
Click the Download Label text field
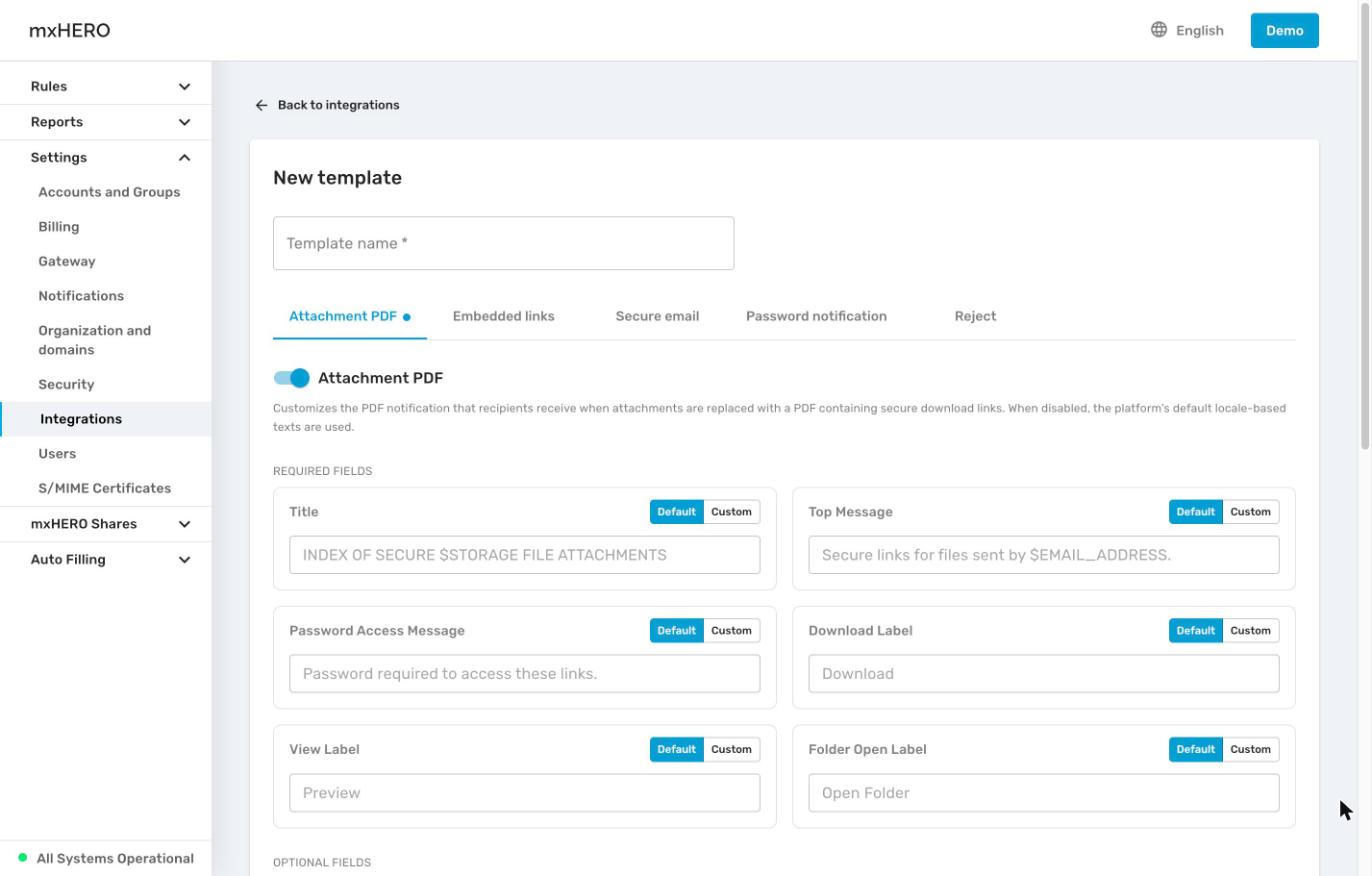[1043, 674]
